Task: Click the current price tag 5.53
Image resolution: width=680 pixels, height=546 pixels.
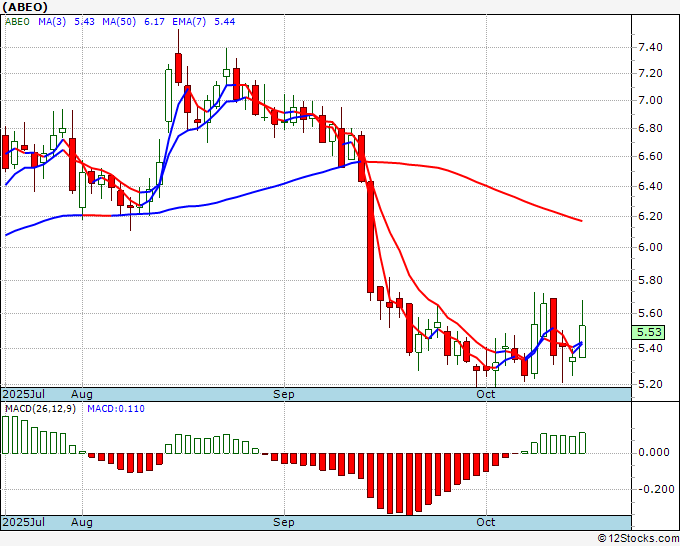Action: point(649,332)
